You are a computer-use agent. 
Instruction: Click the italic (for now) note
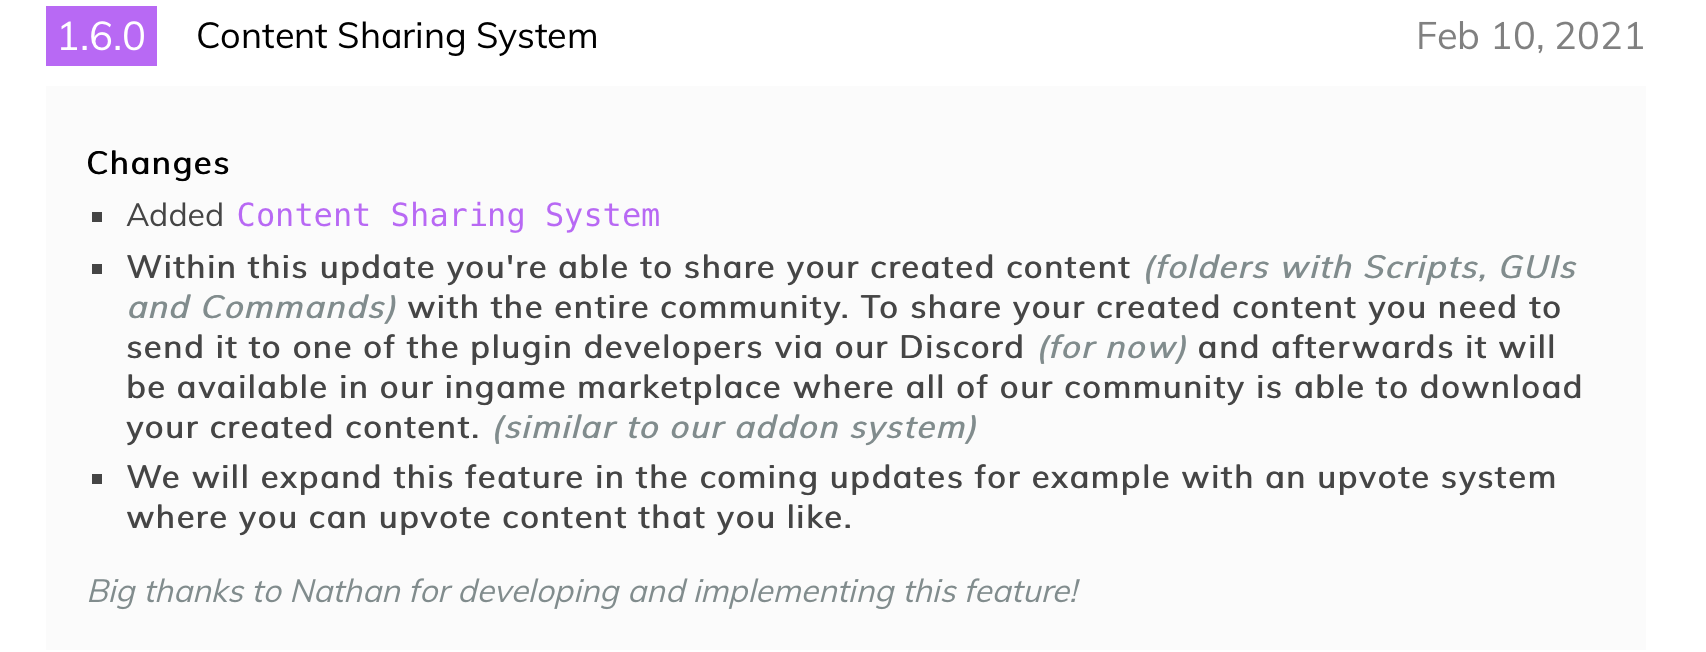pyautogui.click(x=1112, y=348)
